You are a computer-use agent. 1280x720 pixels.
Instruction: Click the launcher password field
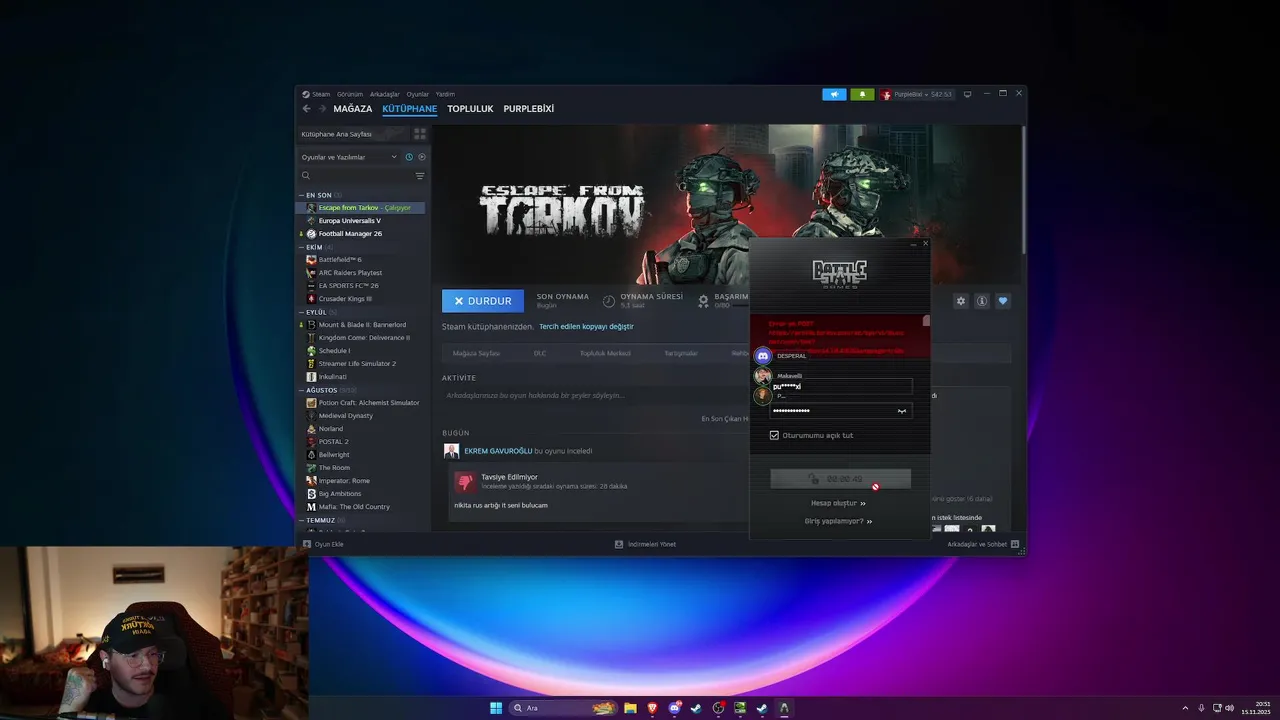[x=841, y=411]
